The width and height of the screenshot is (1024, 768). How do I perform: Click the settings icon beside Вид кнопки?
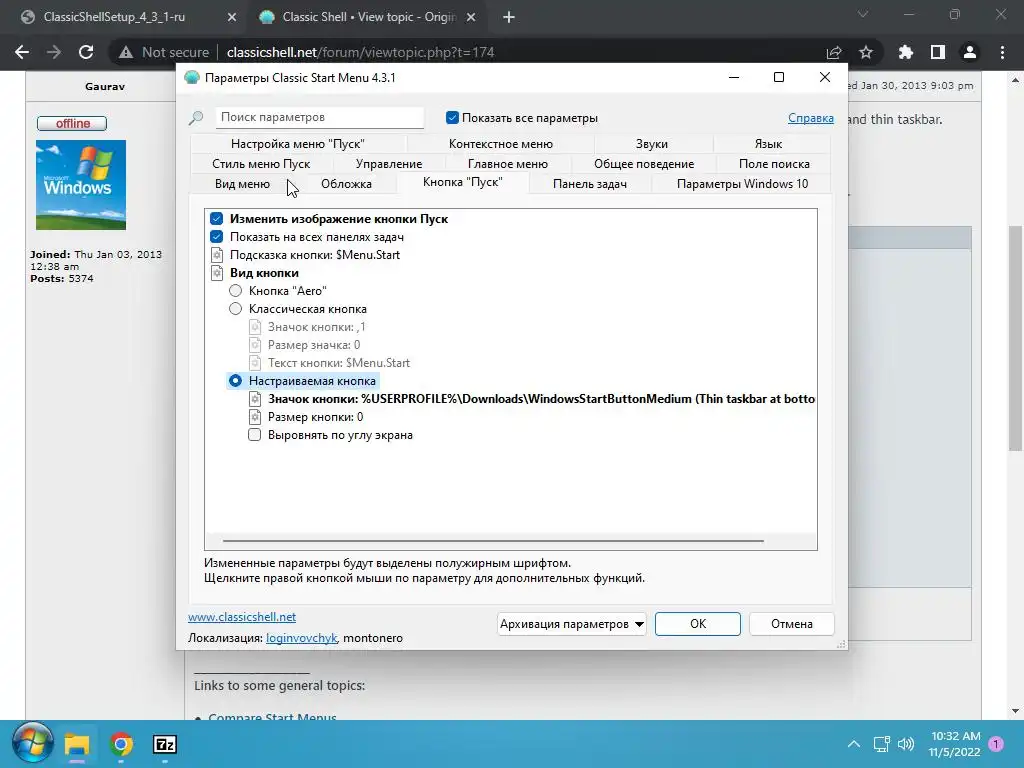(x=217, y=273)
